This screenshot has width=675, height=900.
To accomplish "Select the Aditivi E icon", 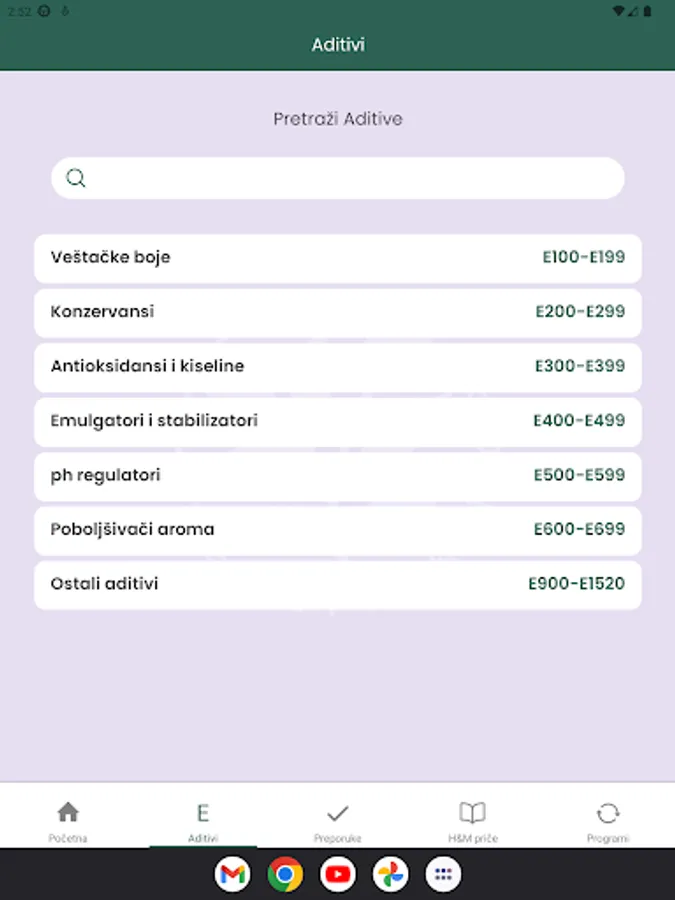I will 203,812.
